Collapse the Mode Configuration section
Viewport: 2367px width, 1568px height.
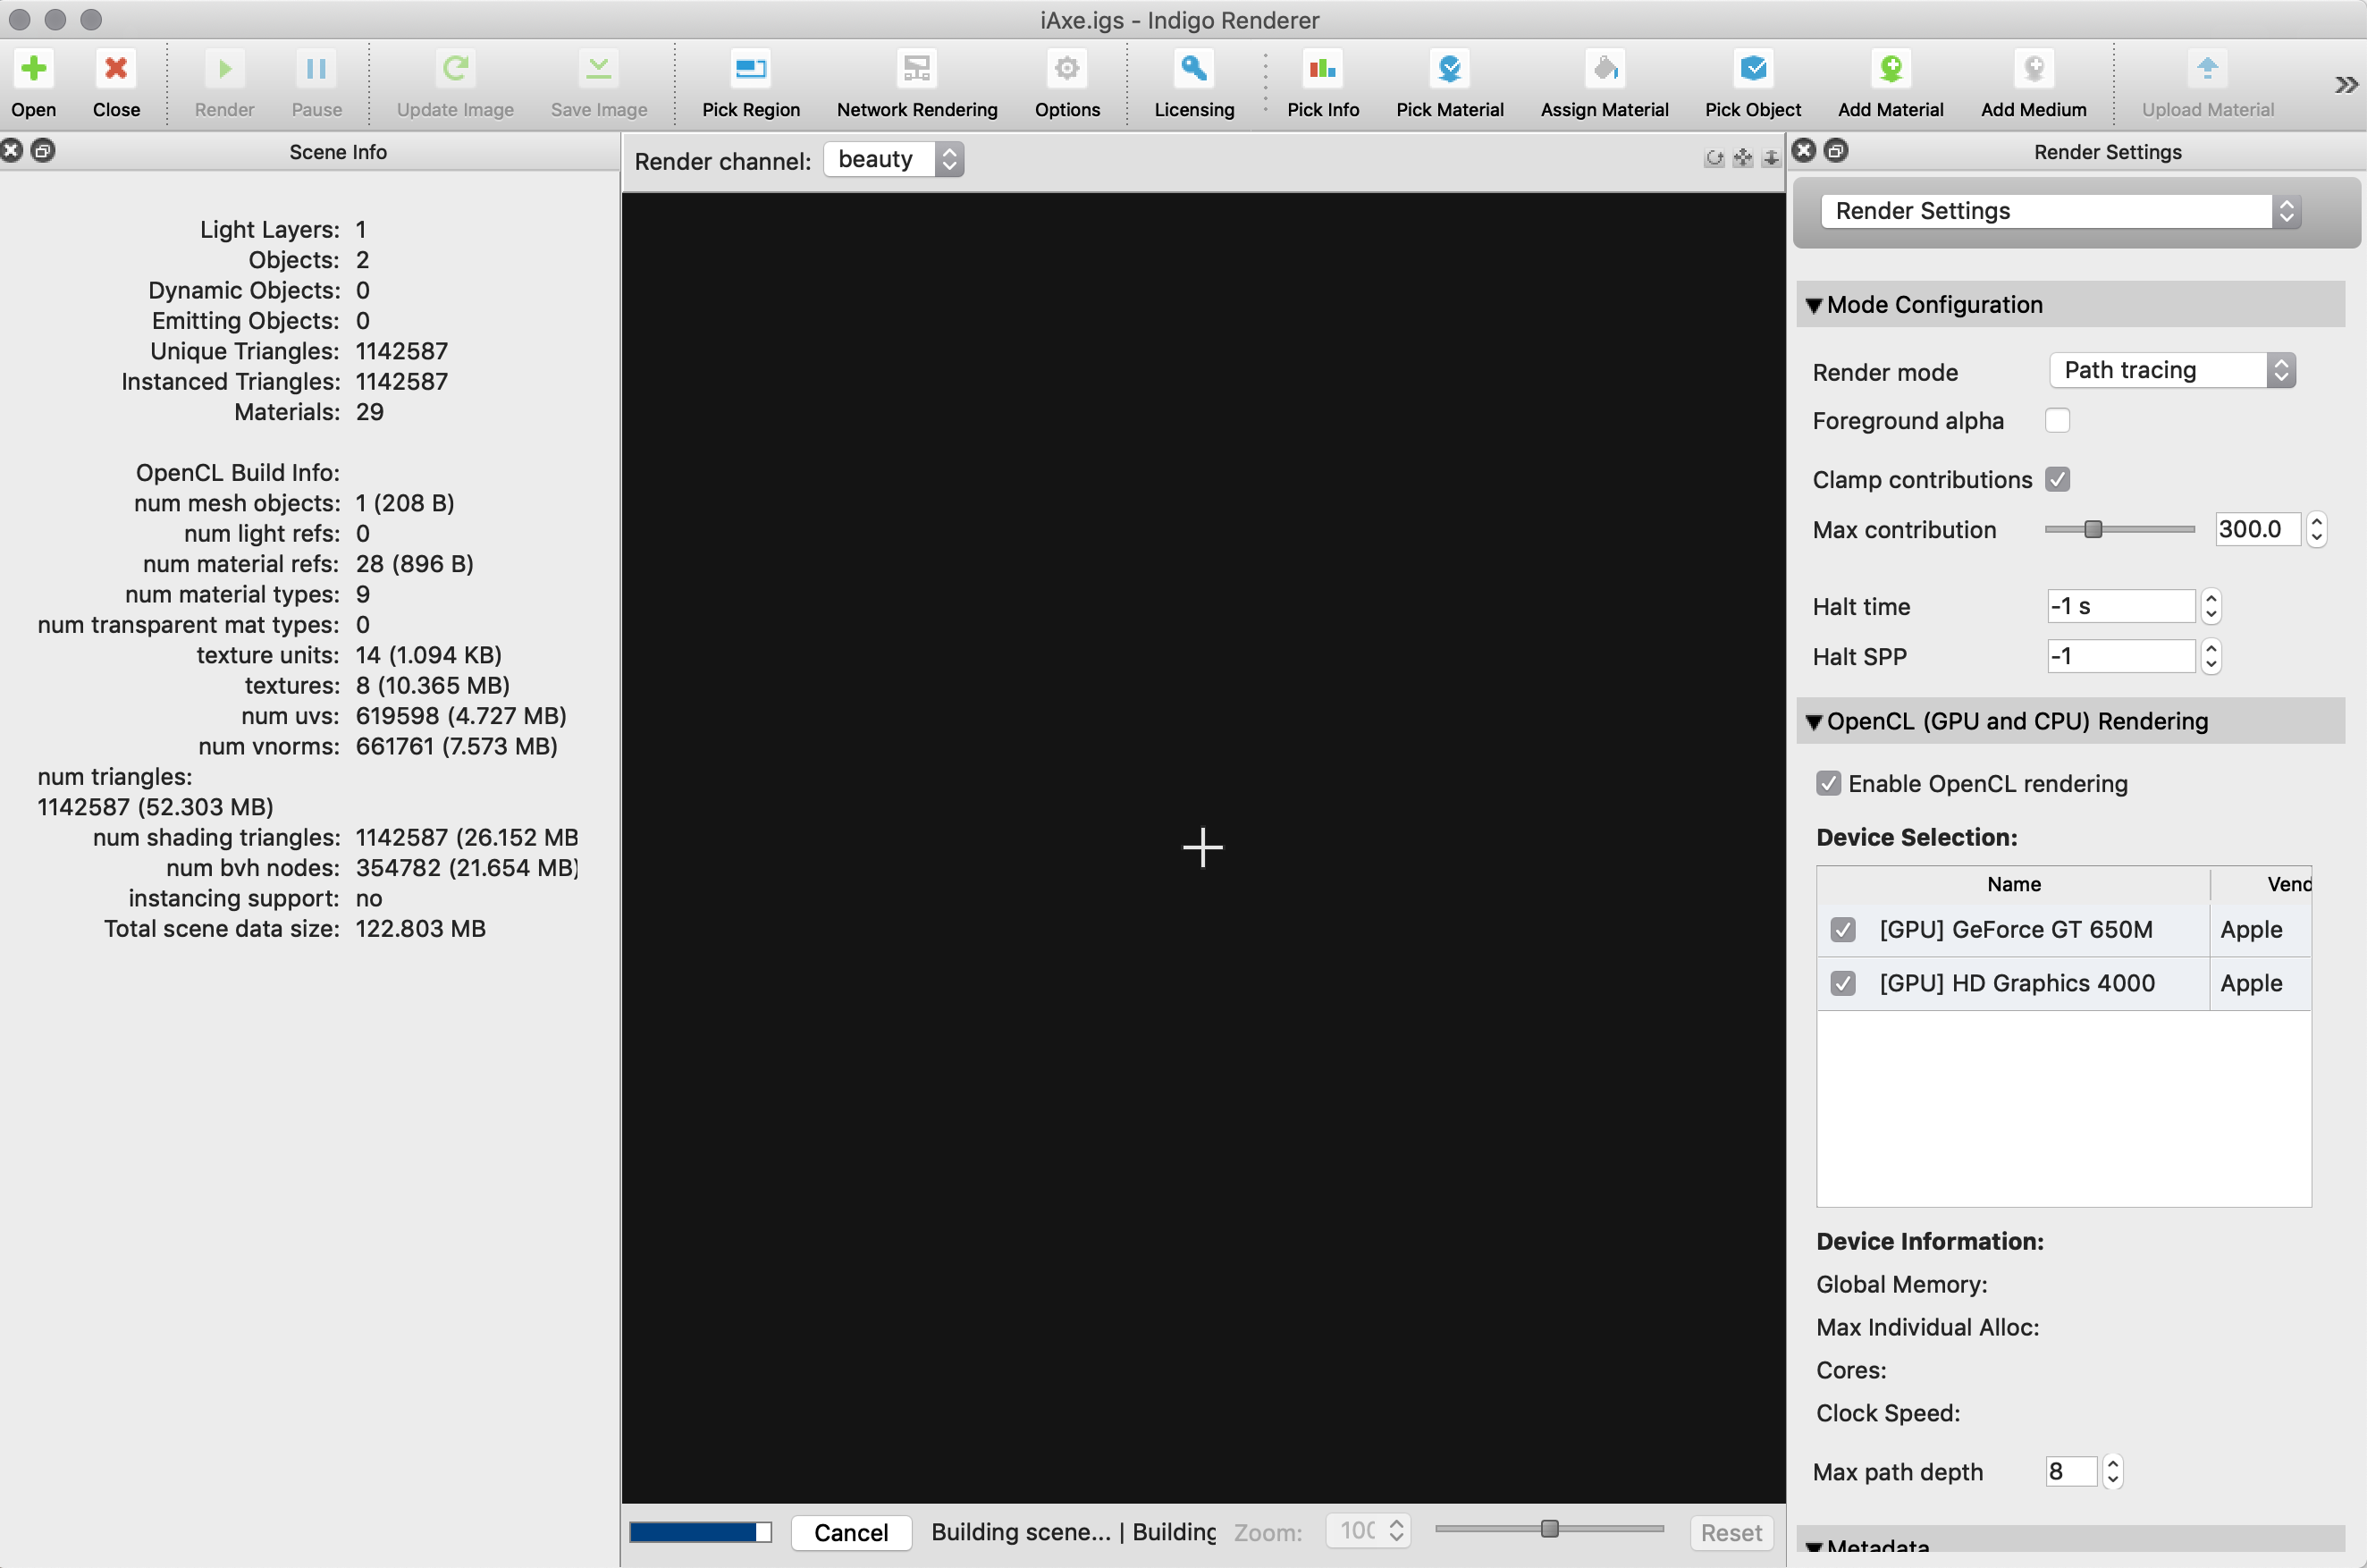(1813, 305)
